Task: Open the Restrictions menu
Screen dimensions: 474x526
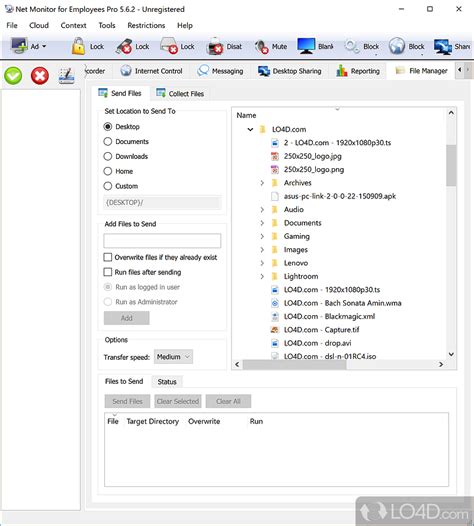Action: (146, 25)
